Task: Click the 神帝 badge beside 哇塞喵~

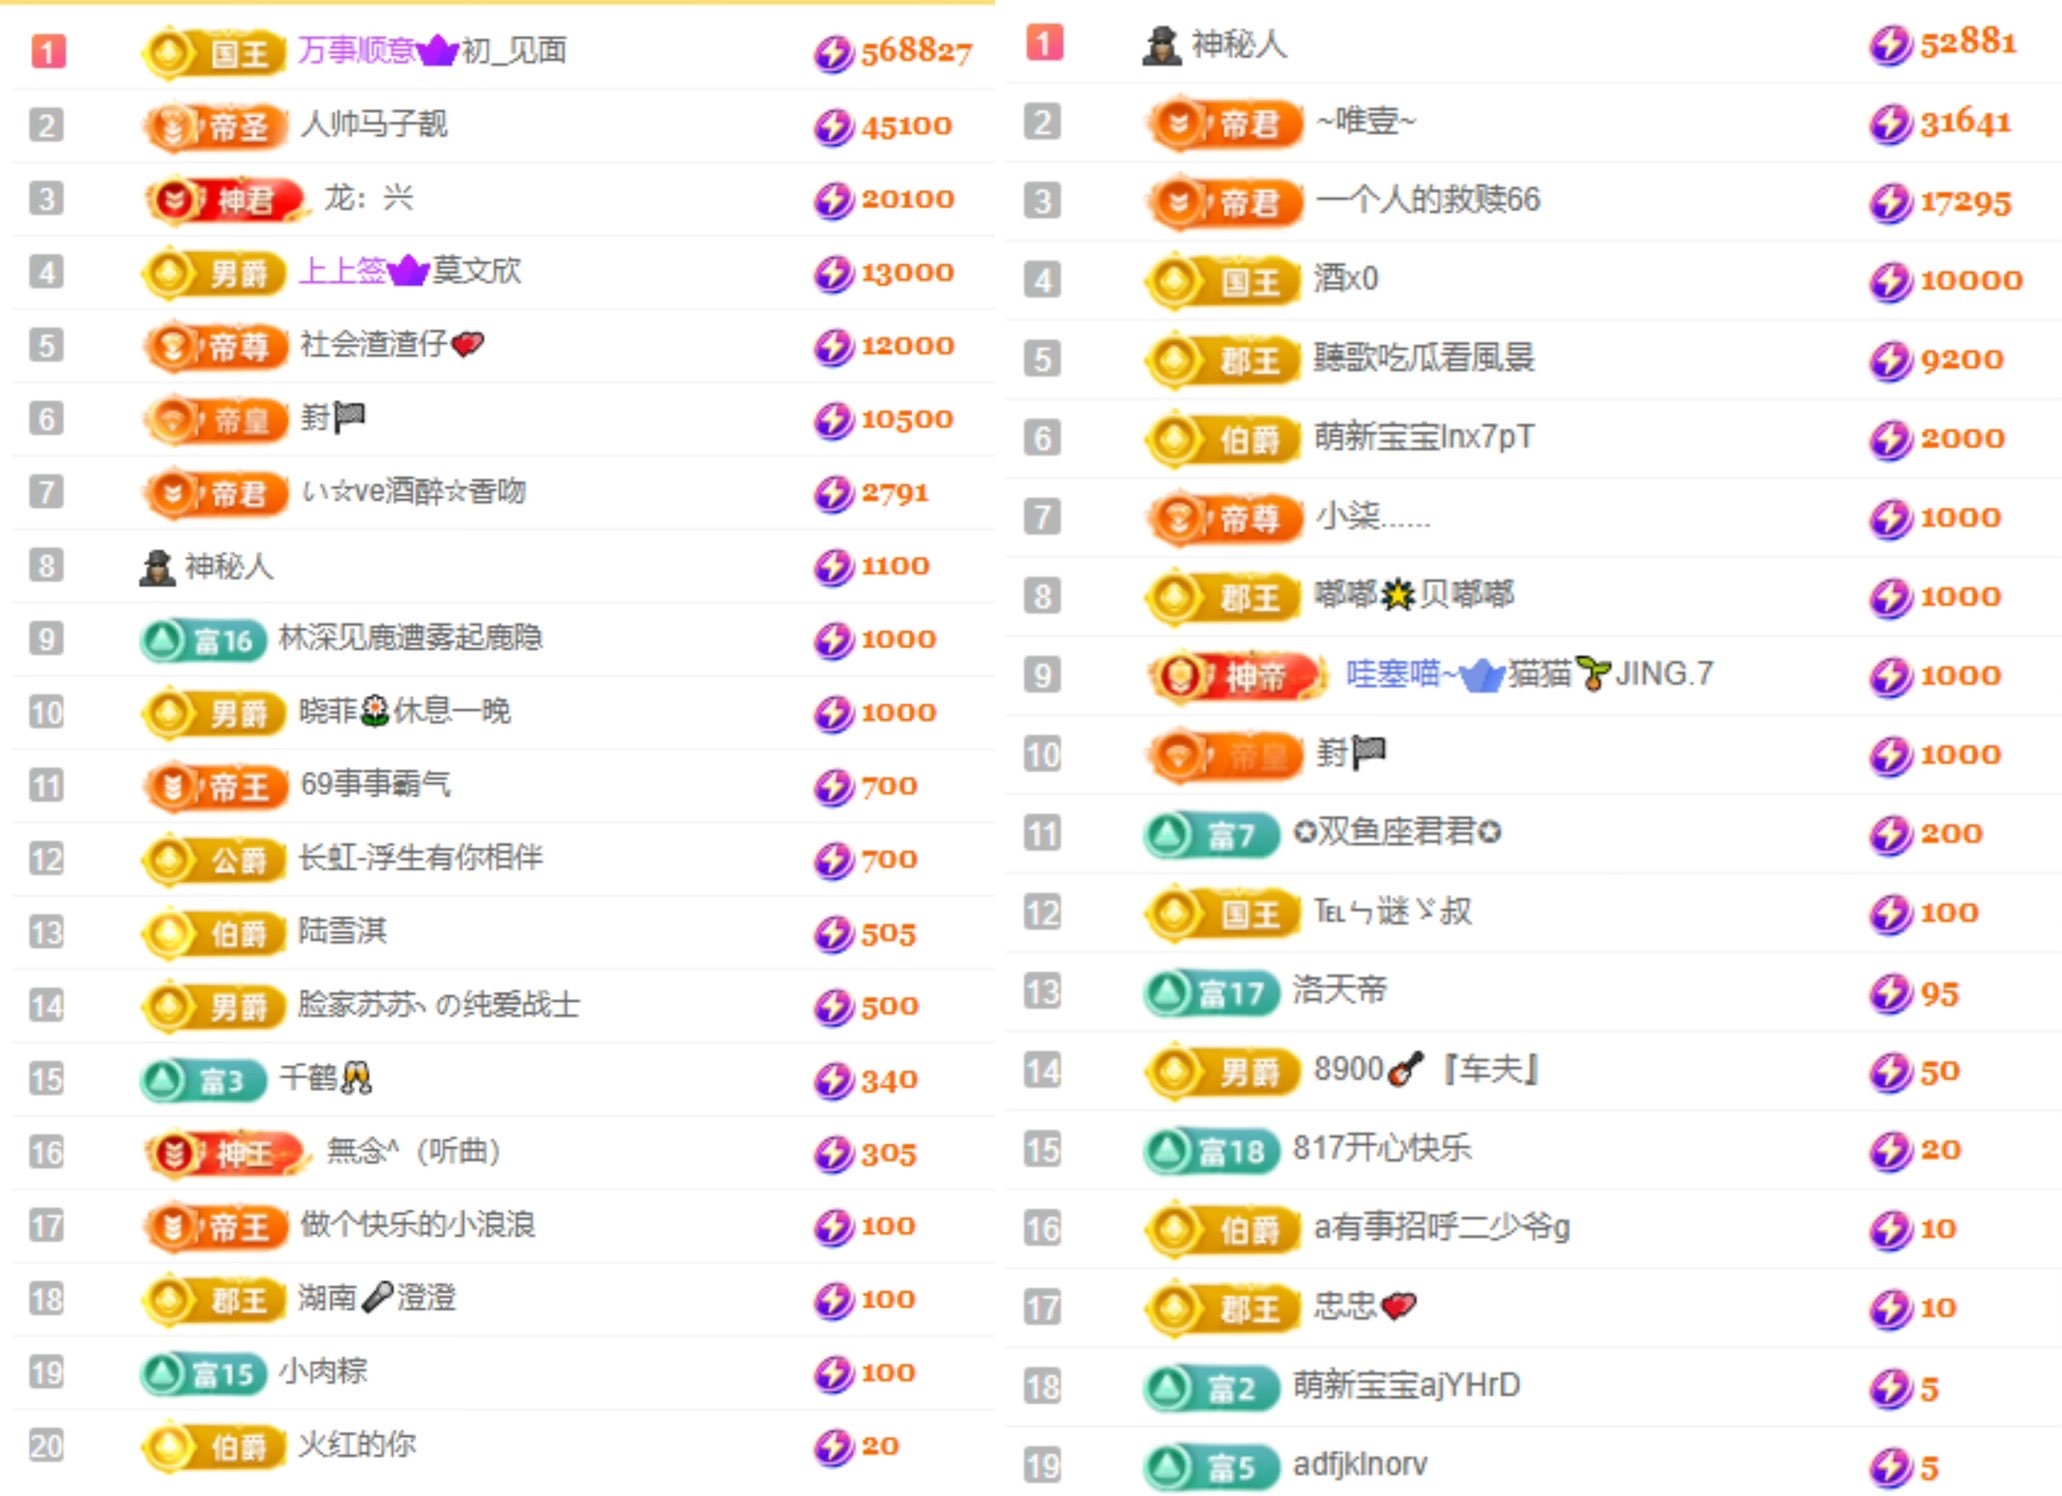Action: [1235, 676]
